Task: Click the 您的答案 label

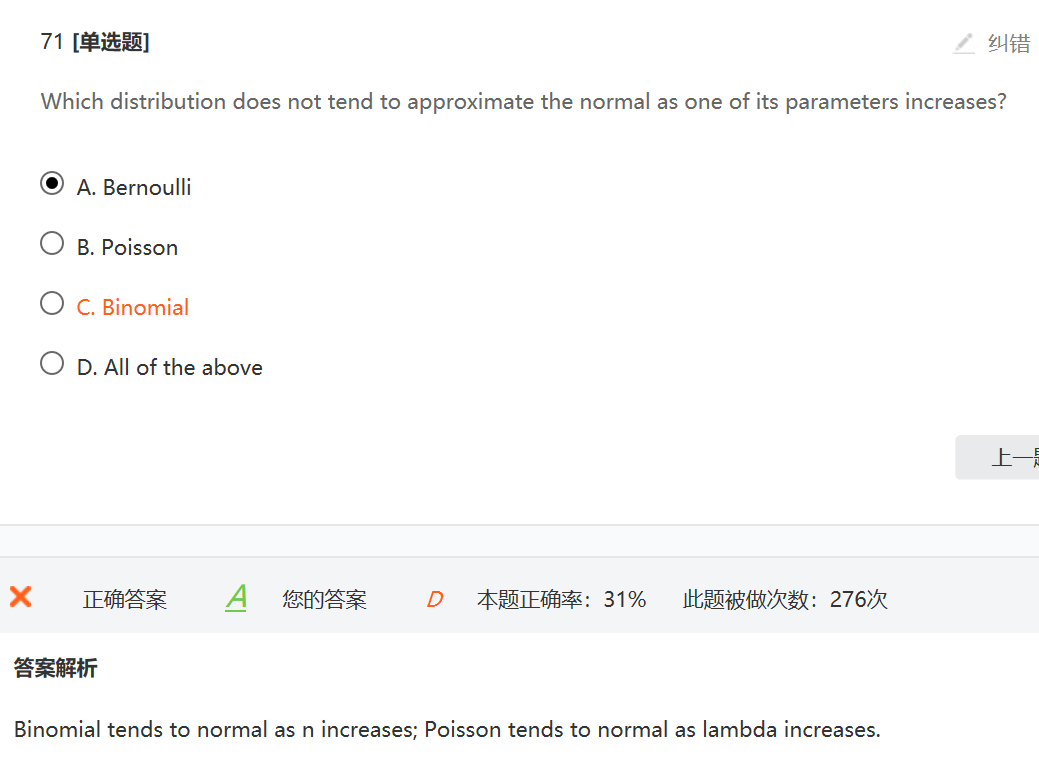Action: click(x=324, y=599)
